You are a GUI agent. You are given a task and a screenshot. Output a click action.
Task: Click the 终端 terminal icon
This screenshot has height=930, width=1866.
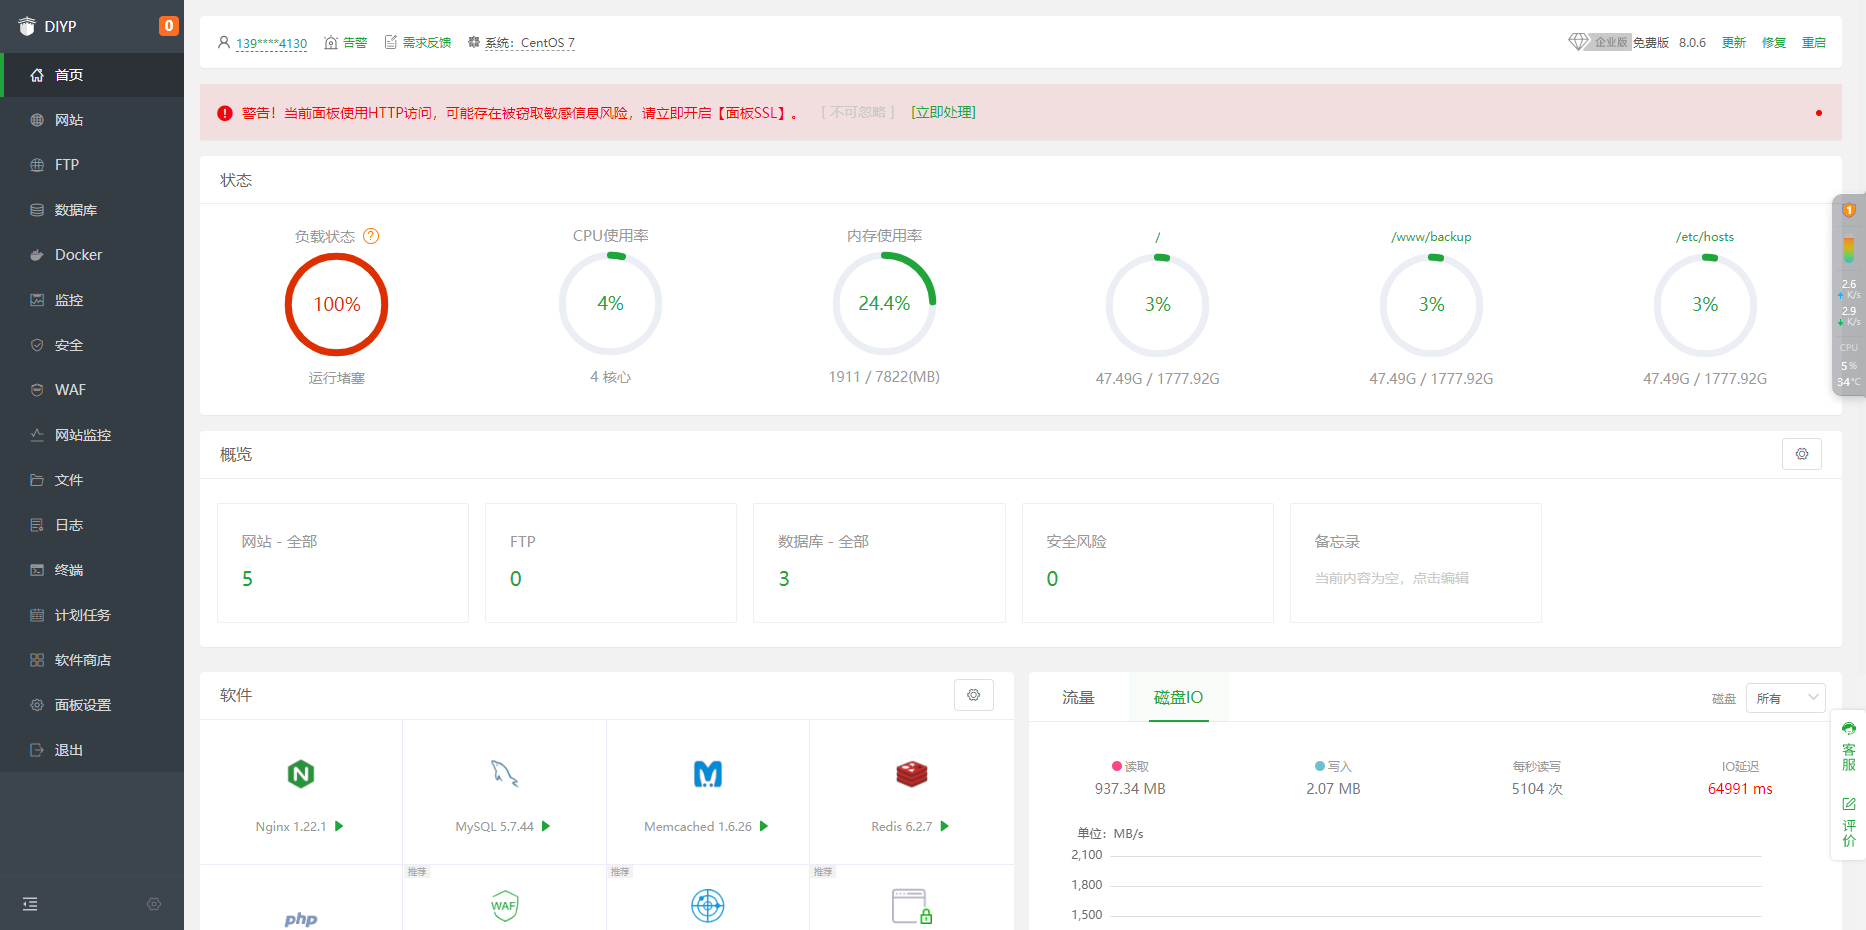(37, 570)
